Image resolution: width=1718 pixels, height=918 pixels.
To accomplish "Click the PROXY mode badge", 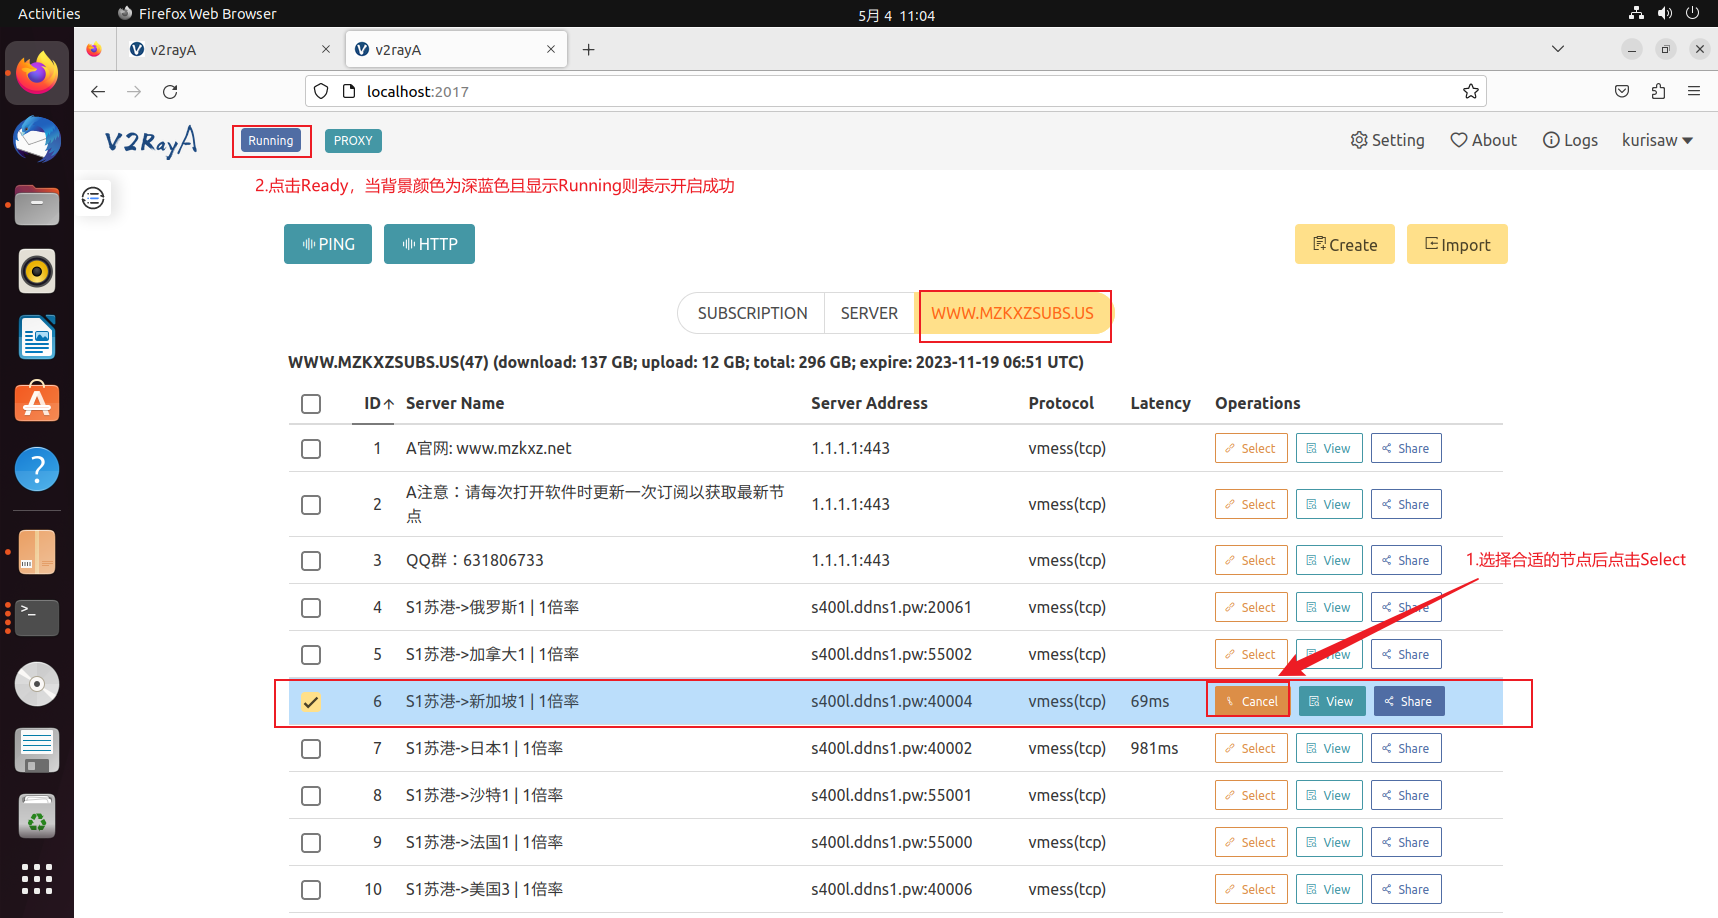I will pyautogui.click(x=353, y=141).
